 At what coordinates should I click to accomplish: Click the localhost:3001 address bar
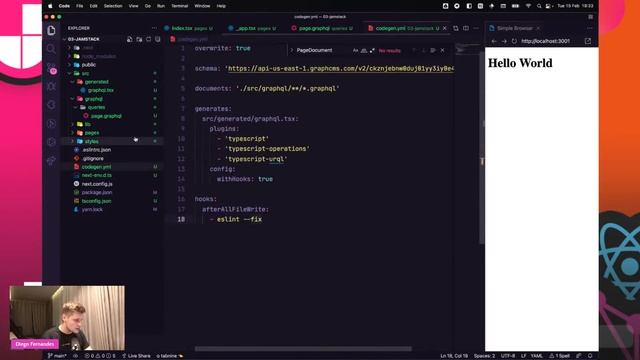tap(551, 41)
